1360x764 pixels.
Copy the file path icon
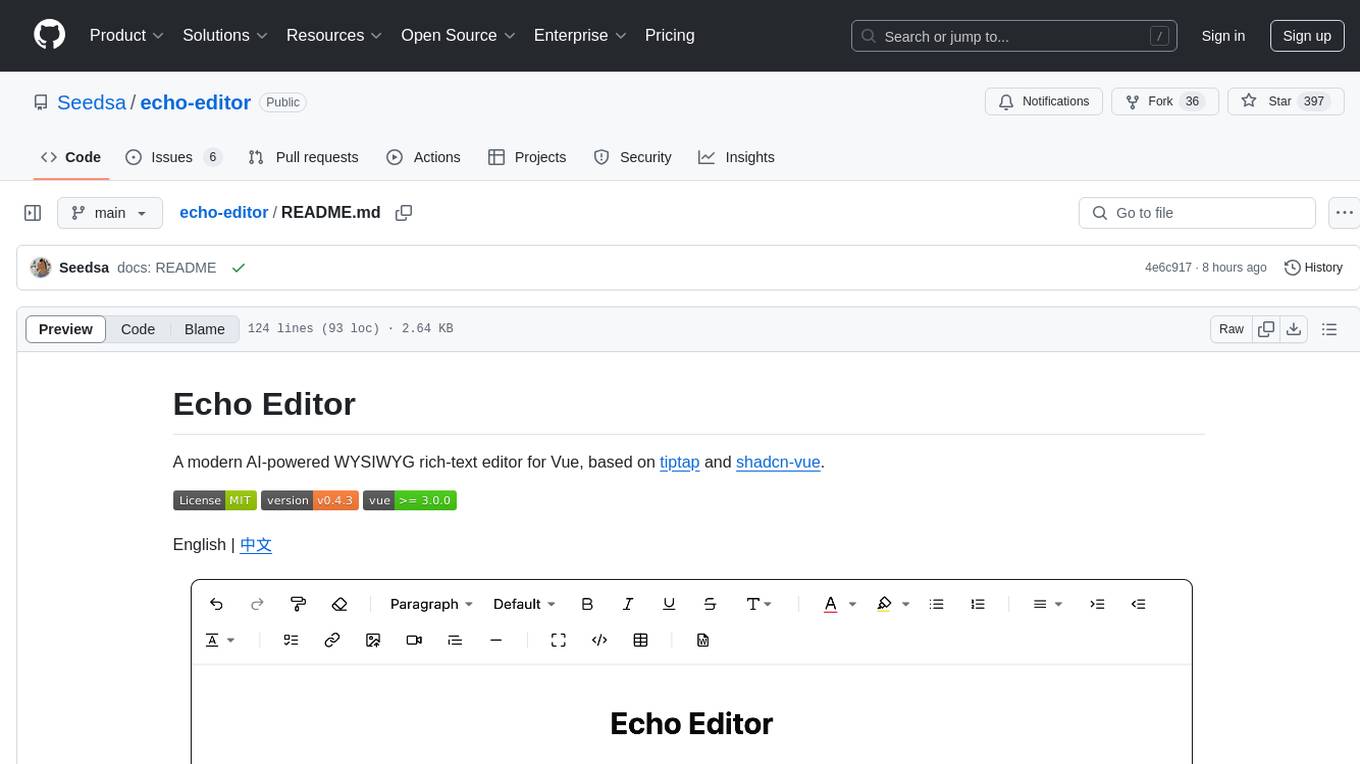[x=404, y=213]
